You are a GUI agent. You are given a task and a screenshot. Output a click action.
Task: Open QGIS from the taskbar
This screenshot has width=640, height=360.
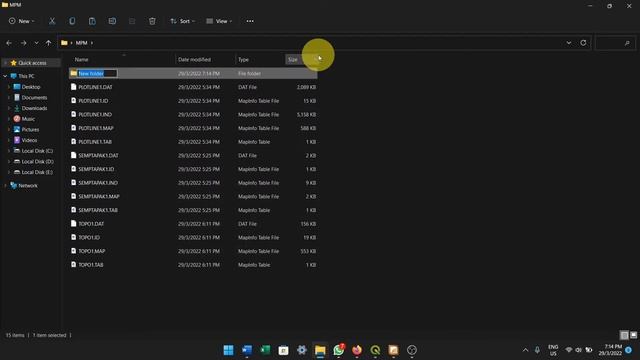(376, 350)
